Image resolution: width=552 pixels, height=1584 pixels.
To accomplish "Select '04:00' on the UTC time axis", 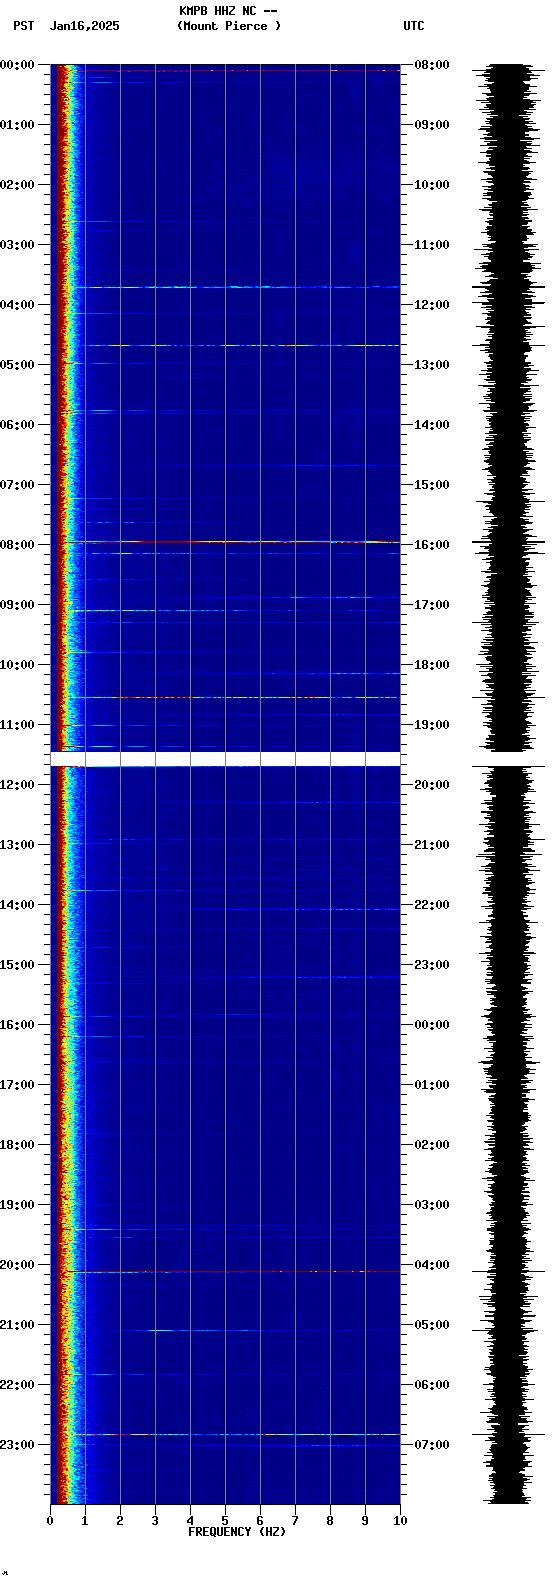I will [x=432, y=1265].
